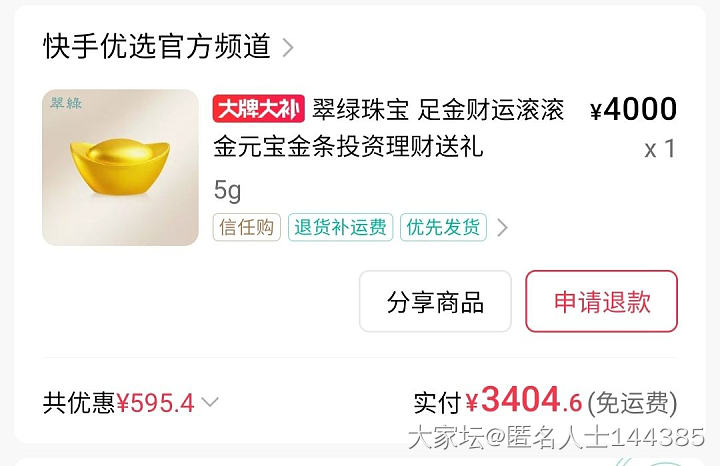Select the 5g specification text

227,190
